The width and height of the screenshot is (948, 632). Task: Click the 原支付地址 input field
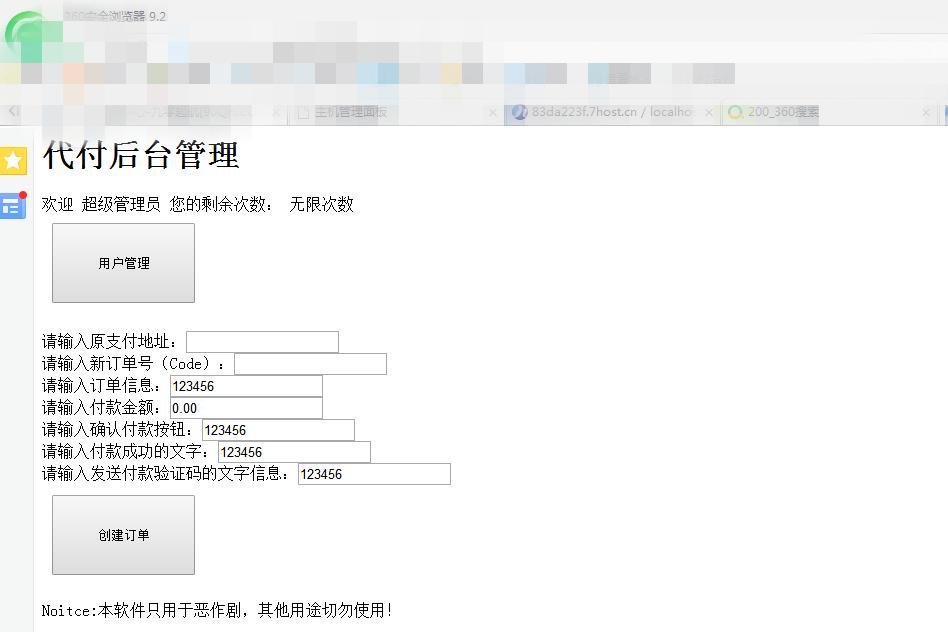coord(262,341)
